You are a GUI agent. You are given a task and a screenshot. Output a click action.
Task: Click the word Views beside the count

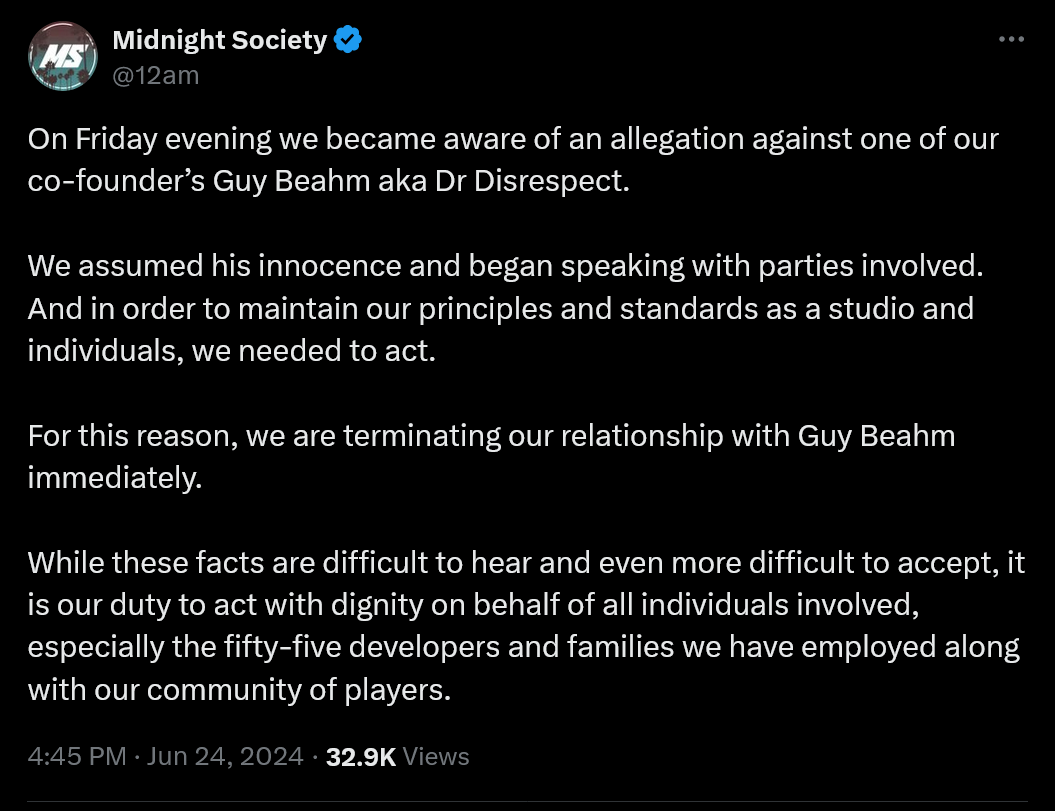[x=436, y=756]
